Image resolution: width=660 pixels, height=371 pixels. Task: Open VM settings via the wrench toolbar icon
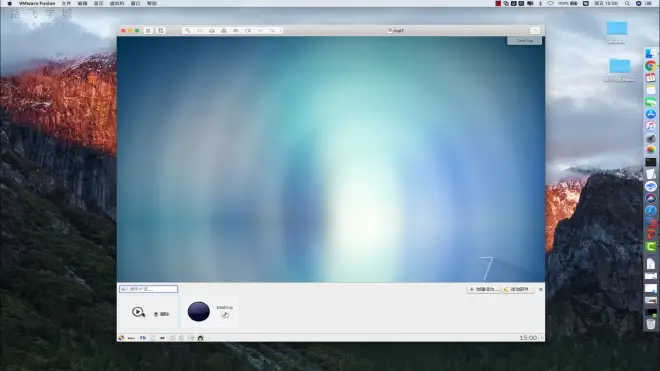tap(188, 31)
